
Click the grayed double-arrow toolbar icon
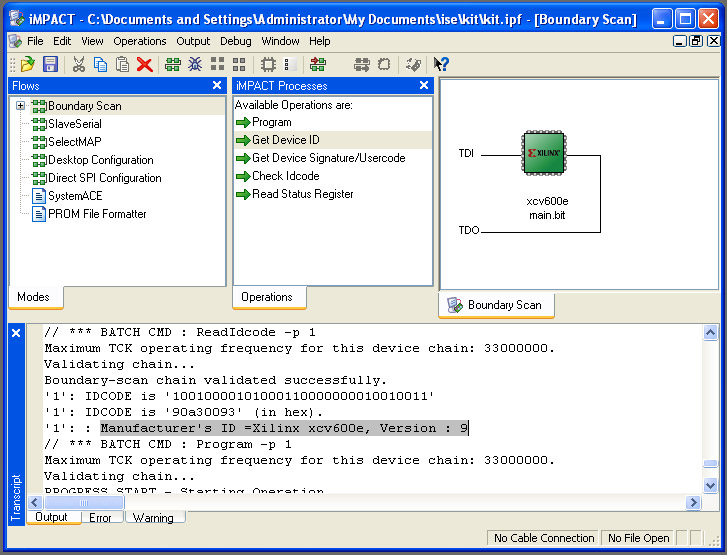[361, 64]
